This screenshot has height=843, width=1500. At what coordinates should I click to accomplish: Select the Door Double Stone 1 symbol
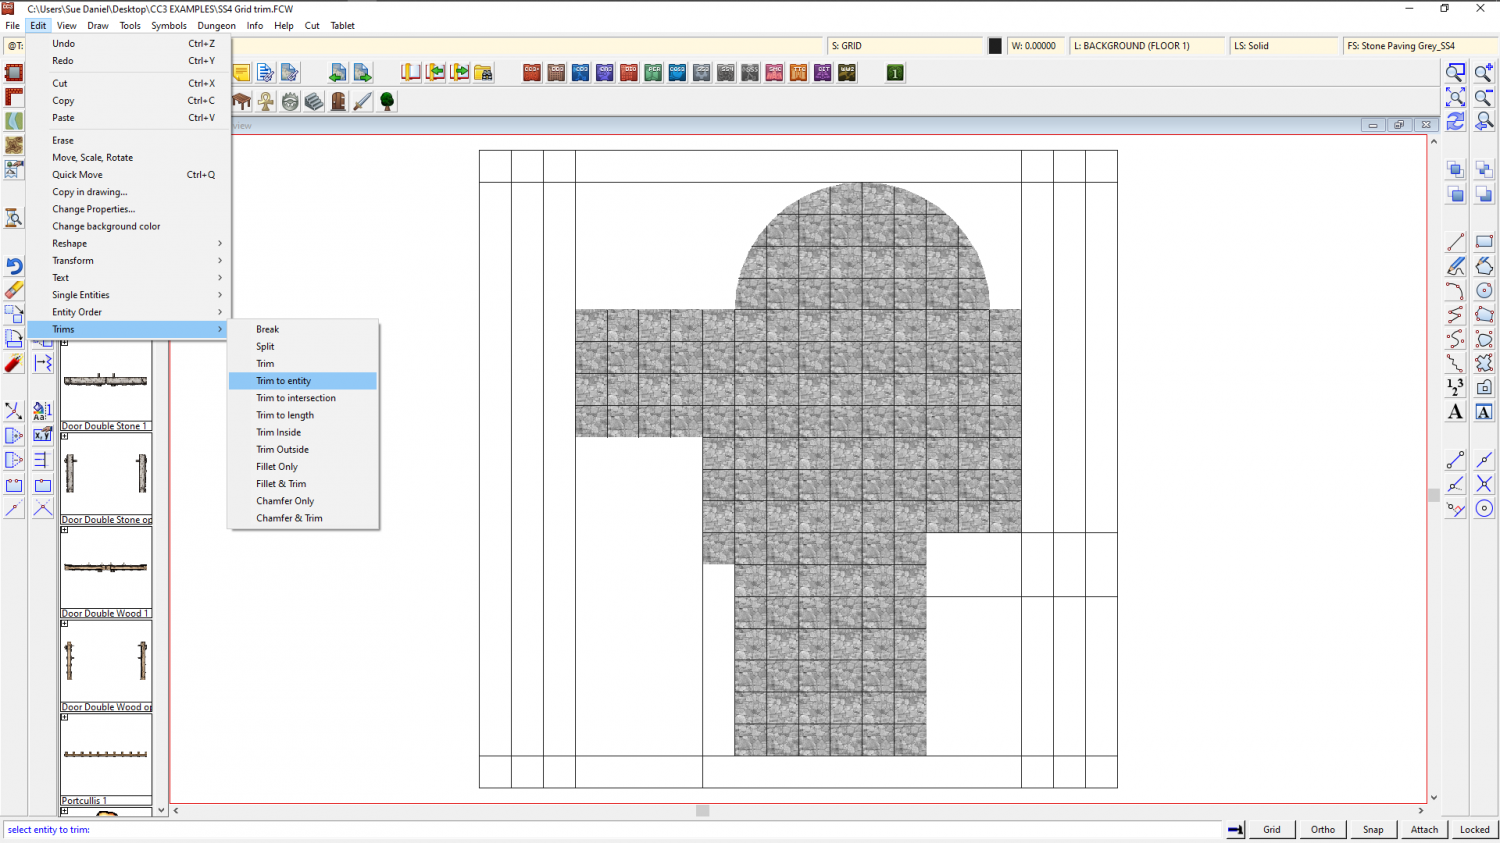click(x=106, y=385)
